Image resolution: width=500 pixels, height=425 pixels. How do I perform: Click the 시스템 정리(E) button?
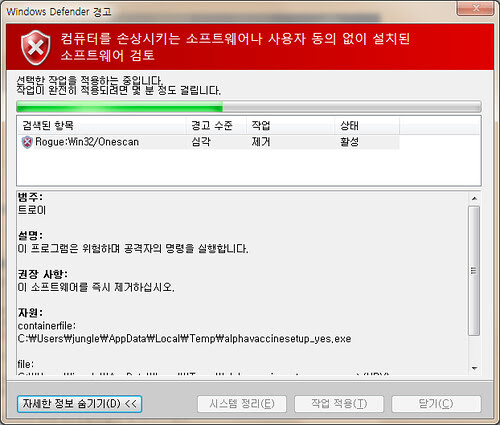click(242, 404)
